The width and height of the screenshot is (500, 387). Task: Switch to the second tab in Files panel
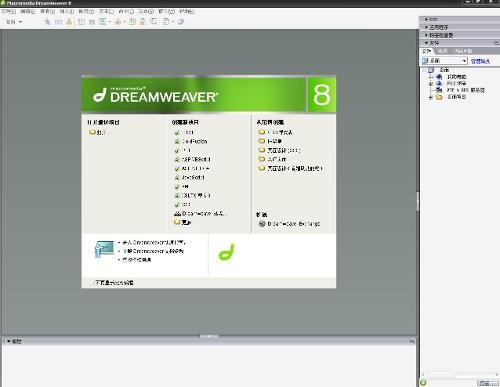(x=442, y=51)
